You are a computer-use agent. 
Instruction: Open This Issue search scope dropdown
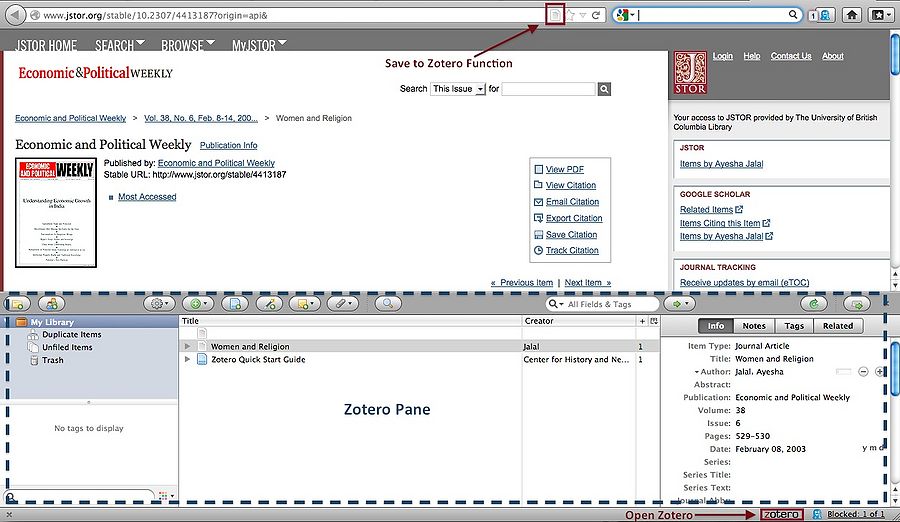[x=458, y=89]
